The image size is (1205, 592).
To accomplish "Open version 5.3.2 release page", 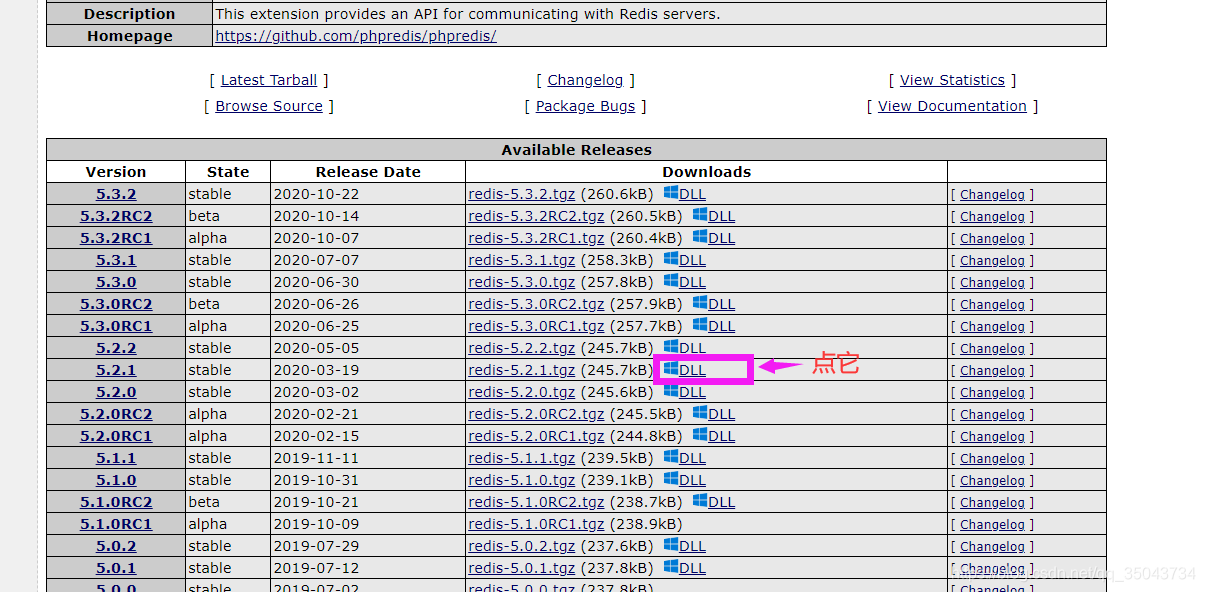I will pos(116,194).
